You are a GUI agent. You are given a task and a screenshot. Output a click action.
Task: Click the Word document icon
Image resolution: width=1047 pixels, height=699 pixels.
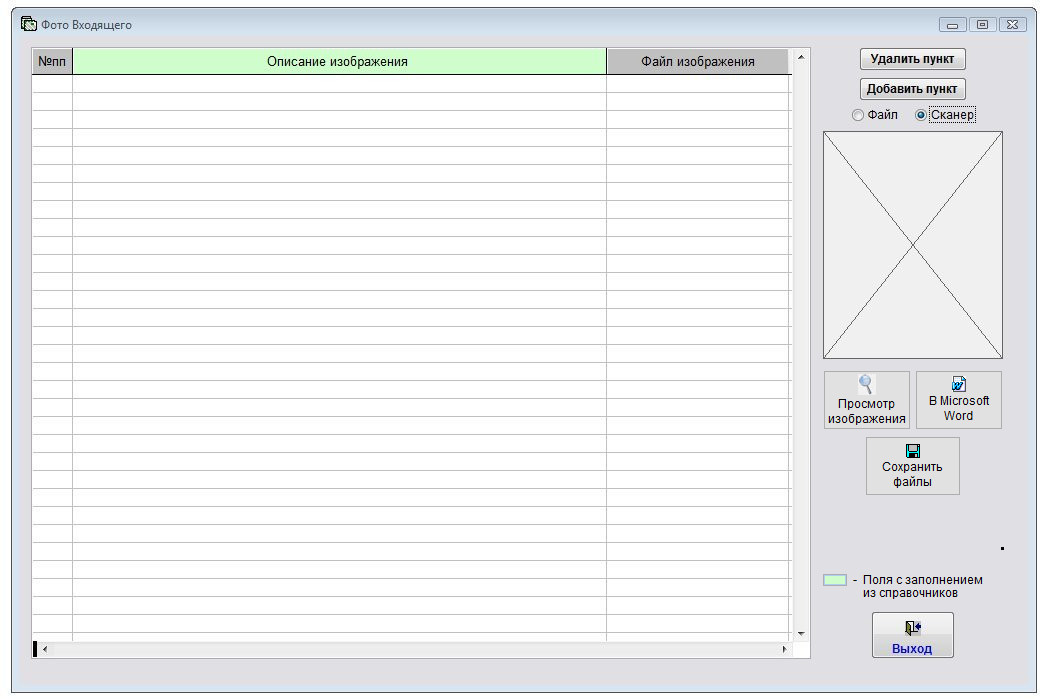[958, 383]
